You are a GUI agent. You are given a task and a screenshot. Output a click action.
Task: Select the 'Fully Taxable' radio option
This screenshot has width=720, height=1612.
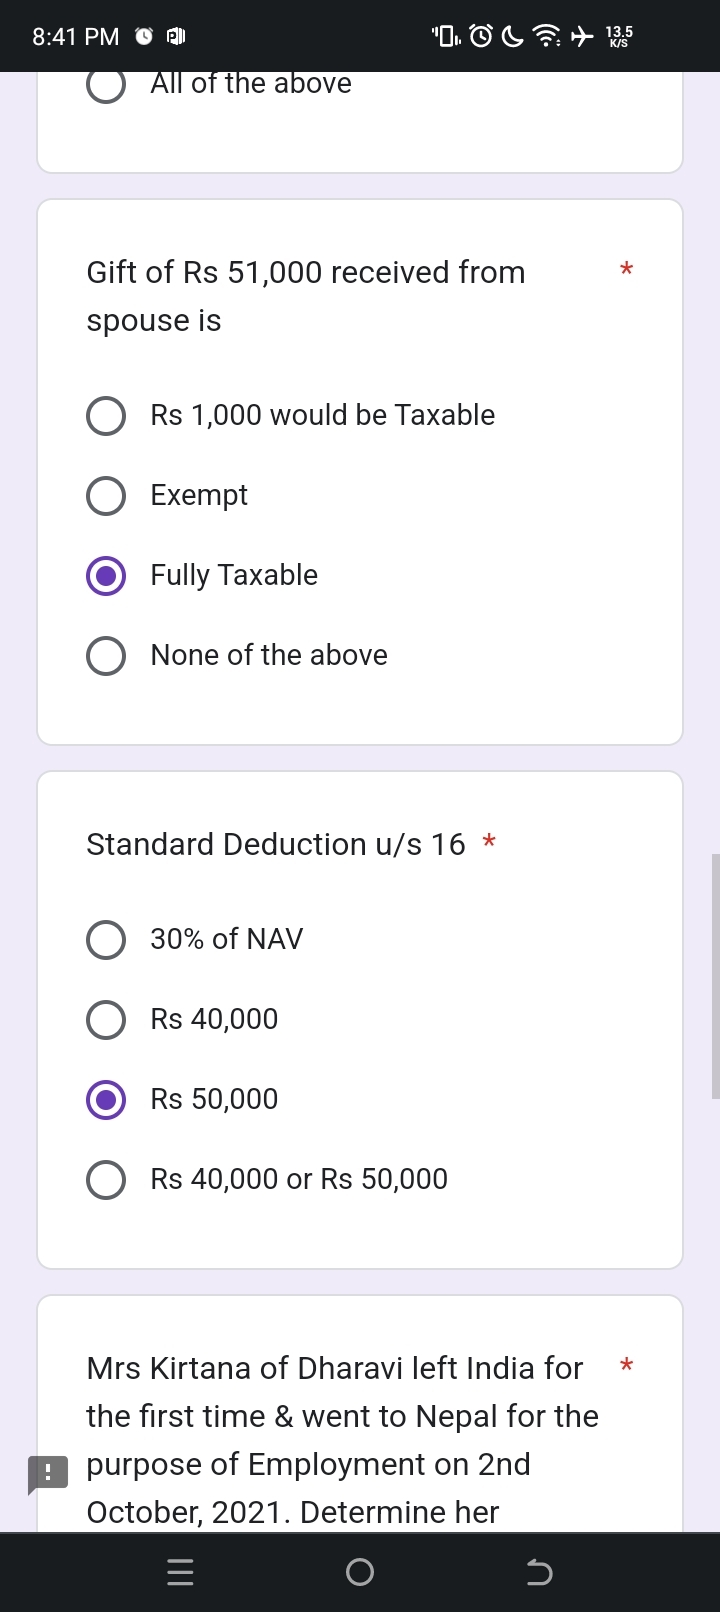106,575
